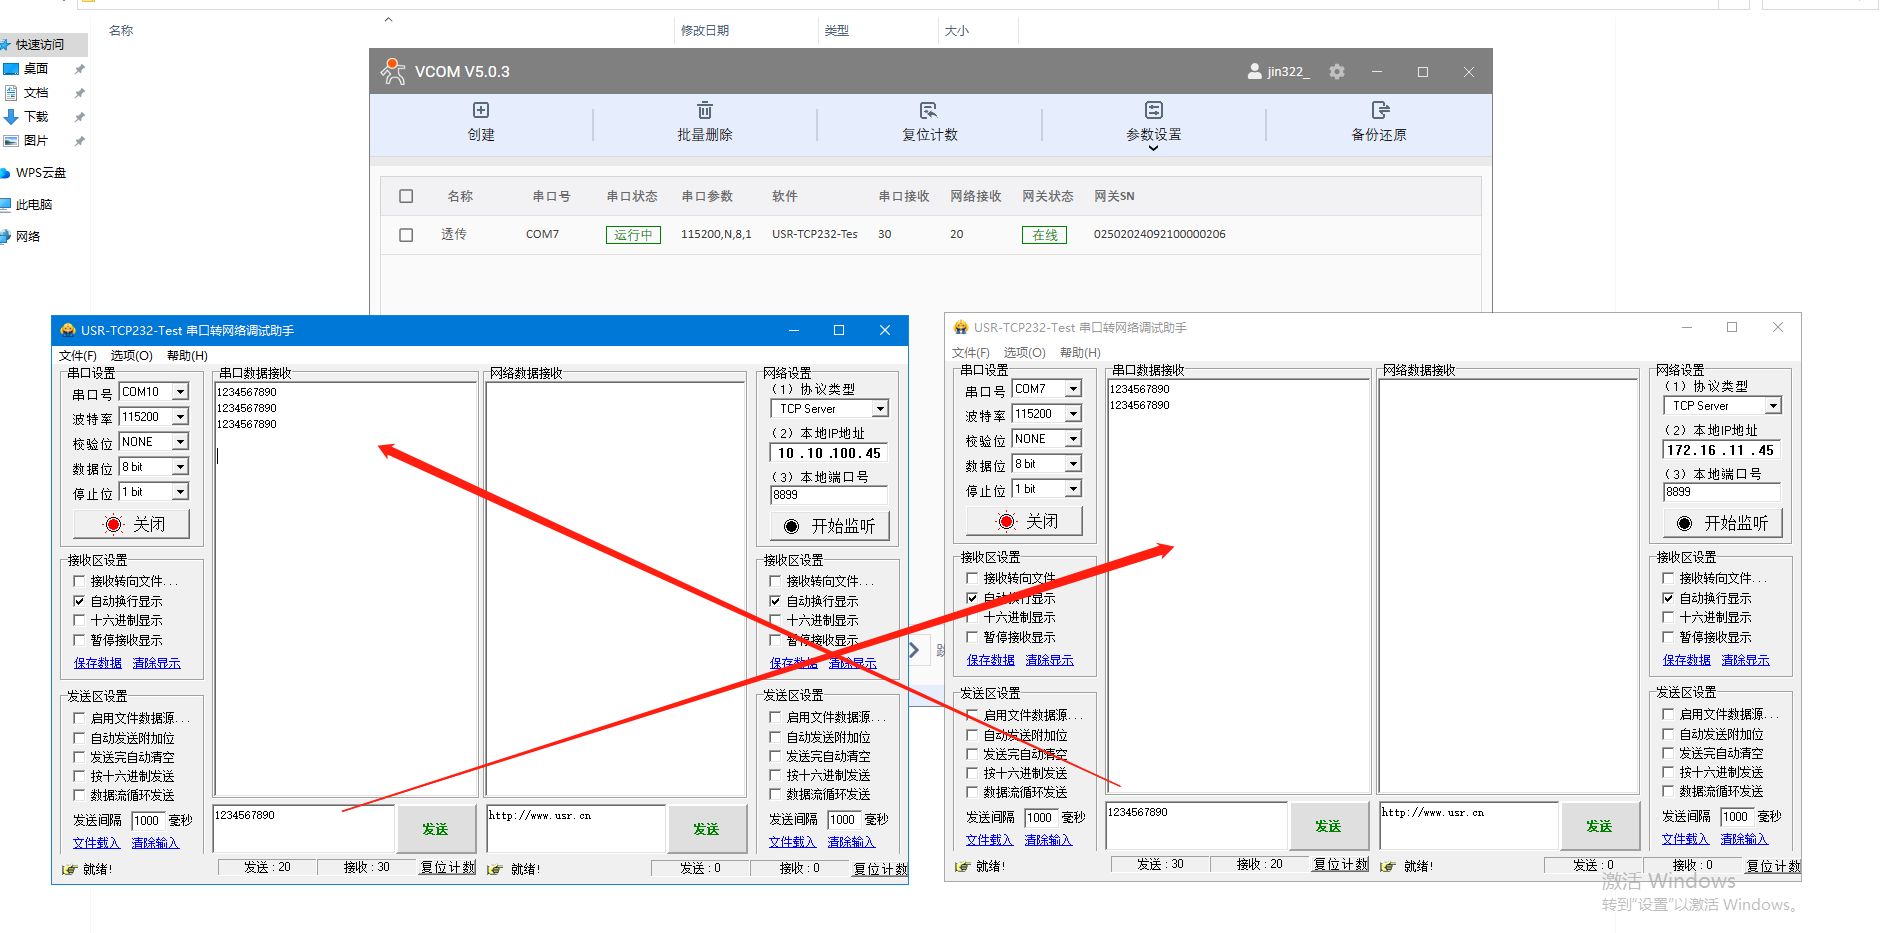Toggle 自动换行显示 under the COM10 serial settings
1890x933 pixels.
coord(79,601)
